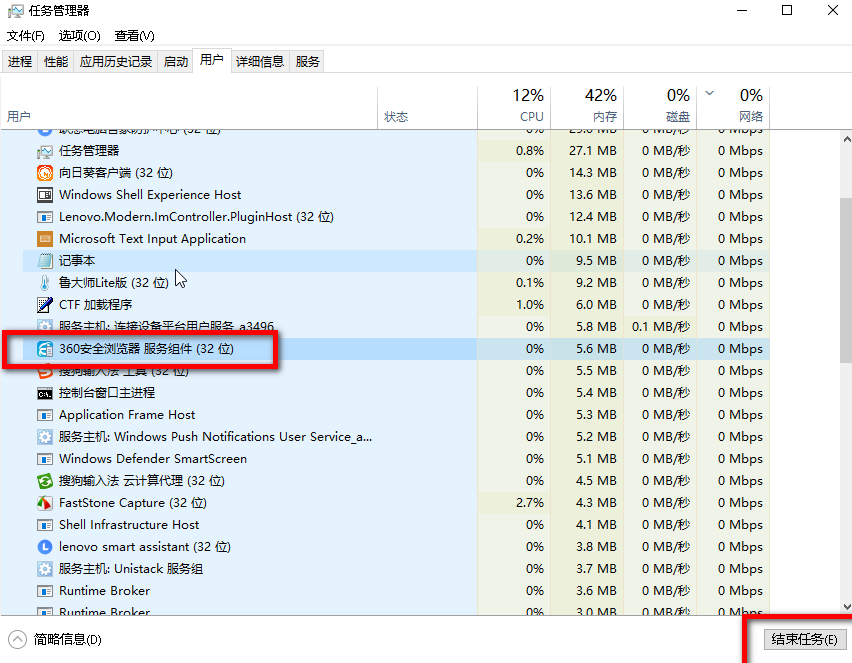This screenshot has height=663, width=852.
Task: Open the 查看(V) menu
Action: pyautogui.click(x=134, y=36)
